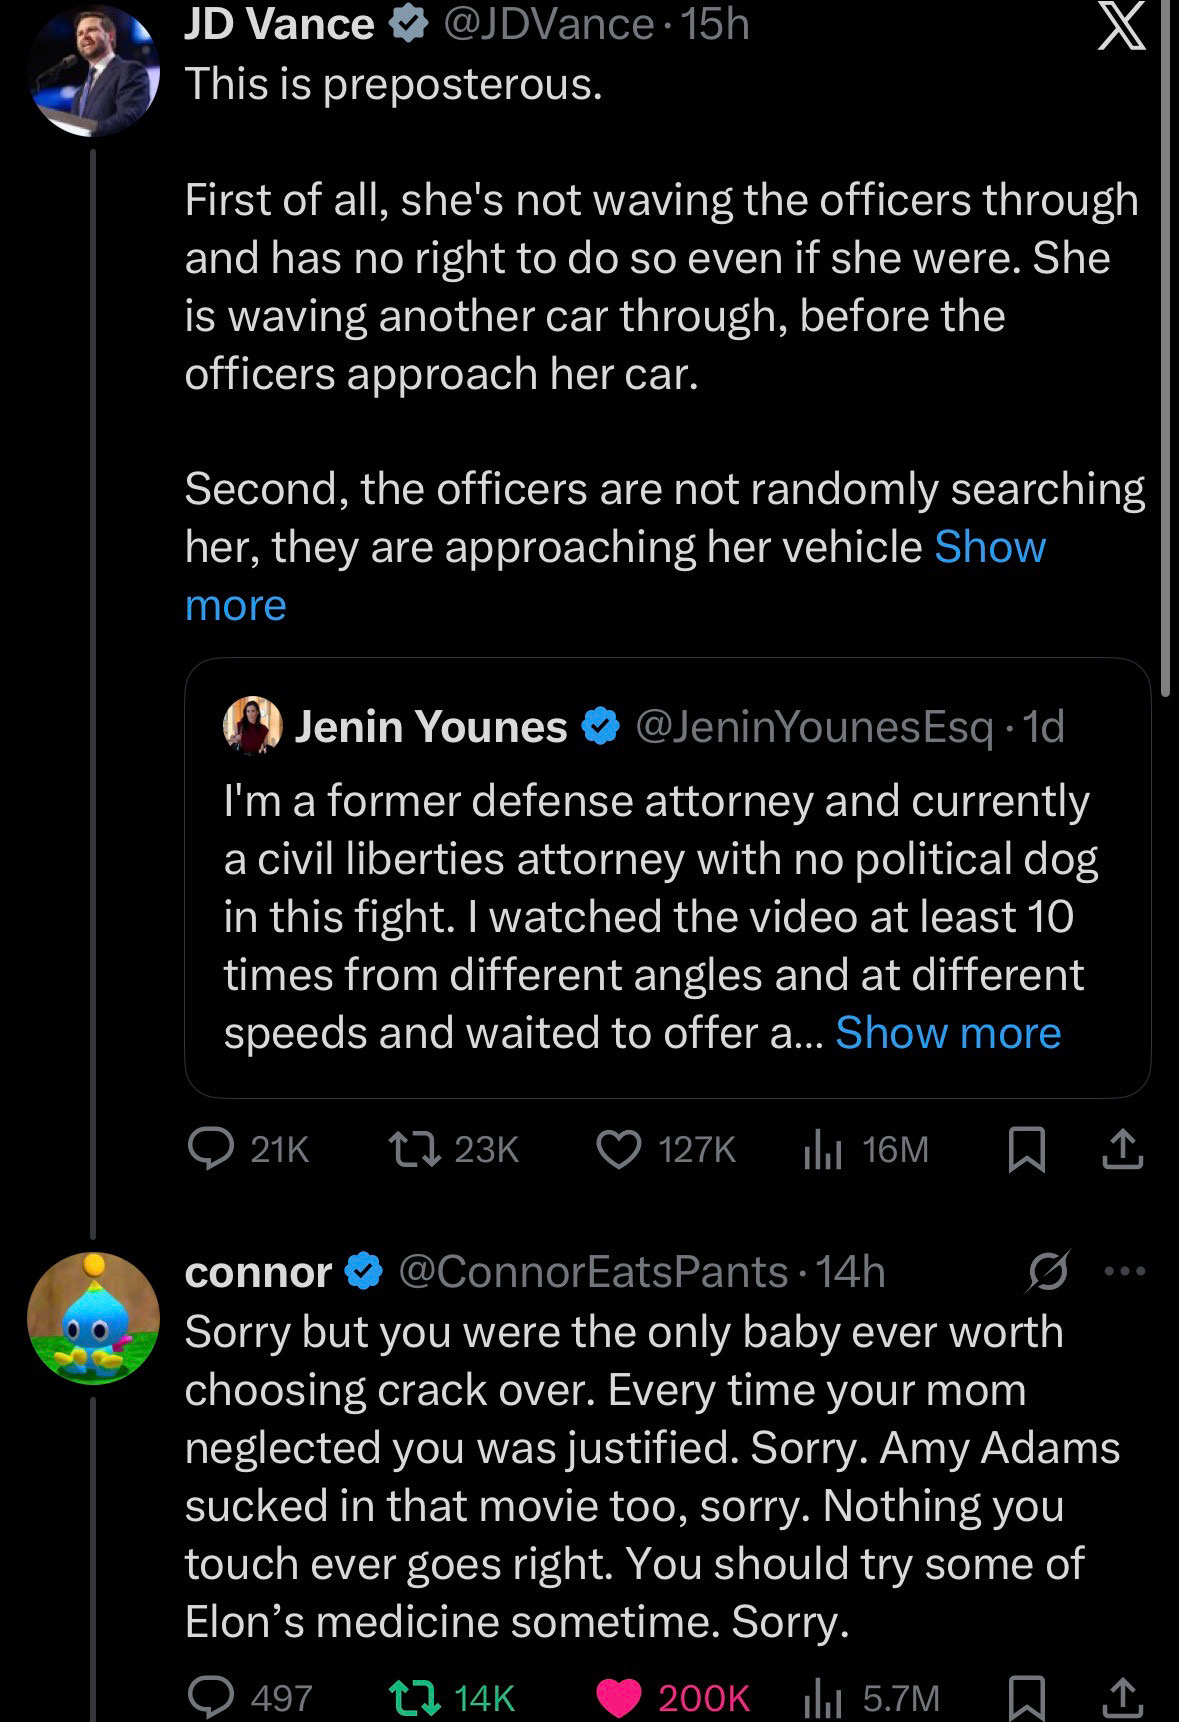Reply to connor's post
The width and height of the screenshot is (1179, 1722).
[x=212, y=1697]
